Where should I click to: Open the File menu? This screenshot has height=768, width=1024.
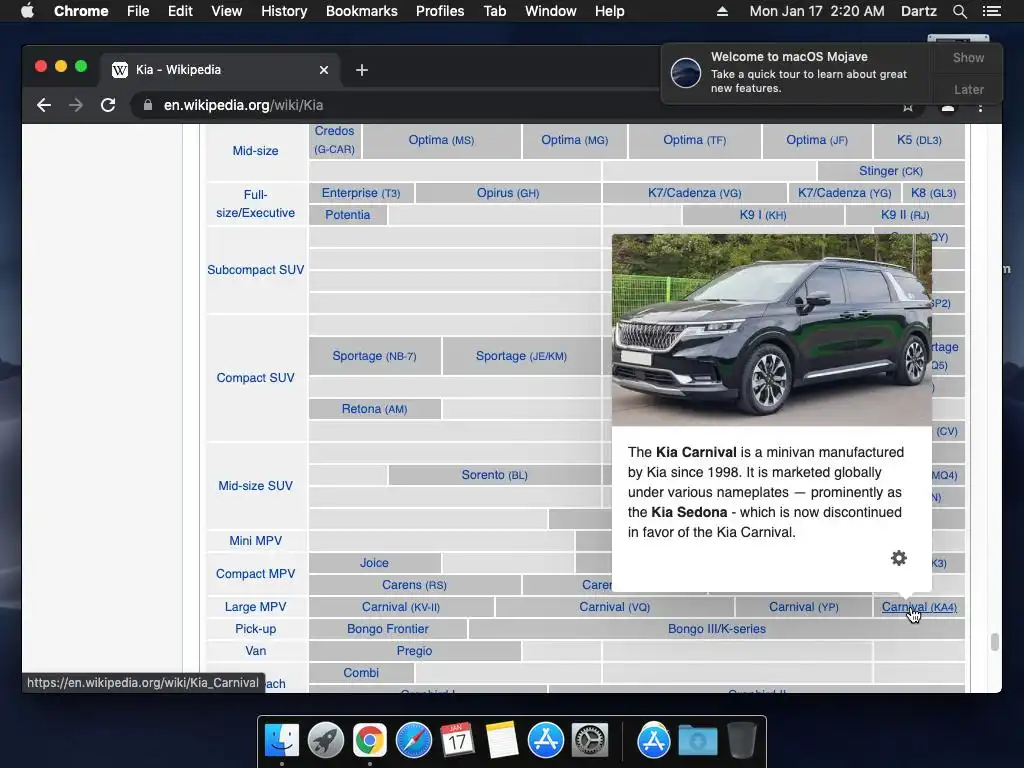click(138, 11)
